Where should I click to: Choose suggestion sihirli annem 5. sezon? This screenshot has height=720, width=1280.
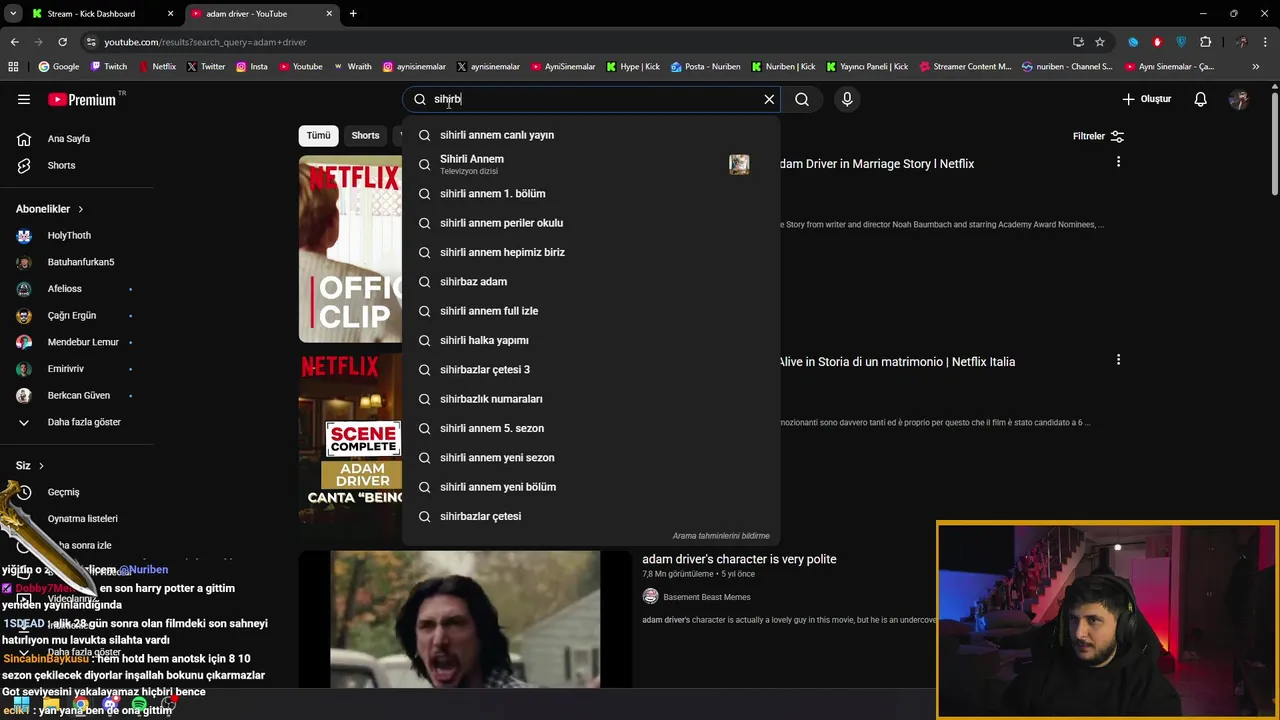[x=591, y=428]
